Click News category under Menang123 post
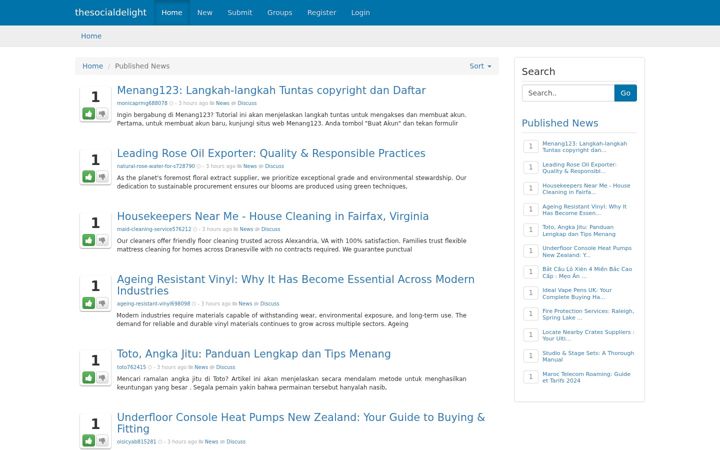720x450 pixels. tap(222, 103)
